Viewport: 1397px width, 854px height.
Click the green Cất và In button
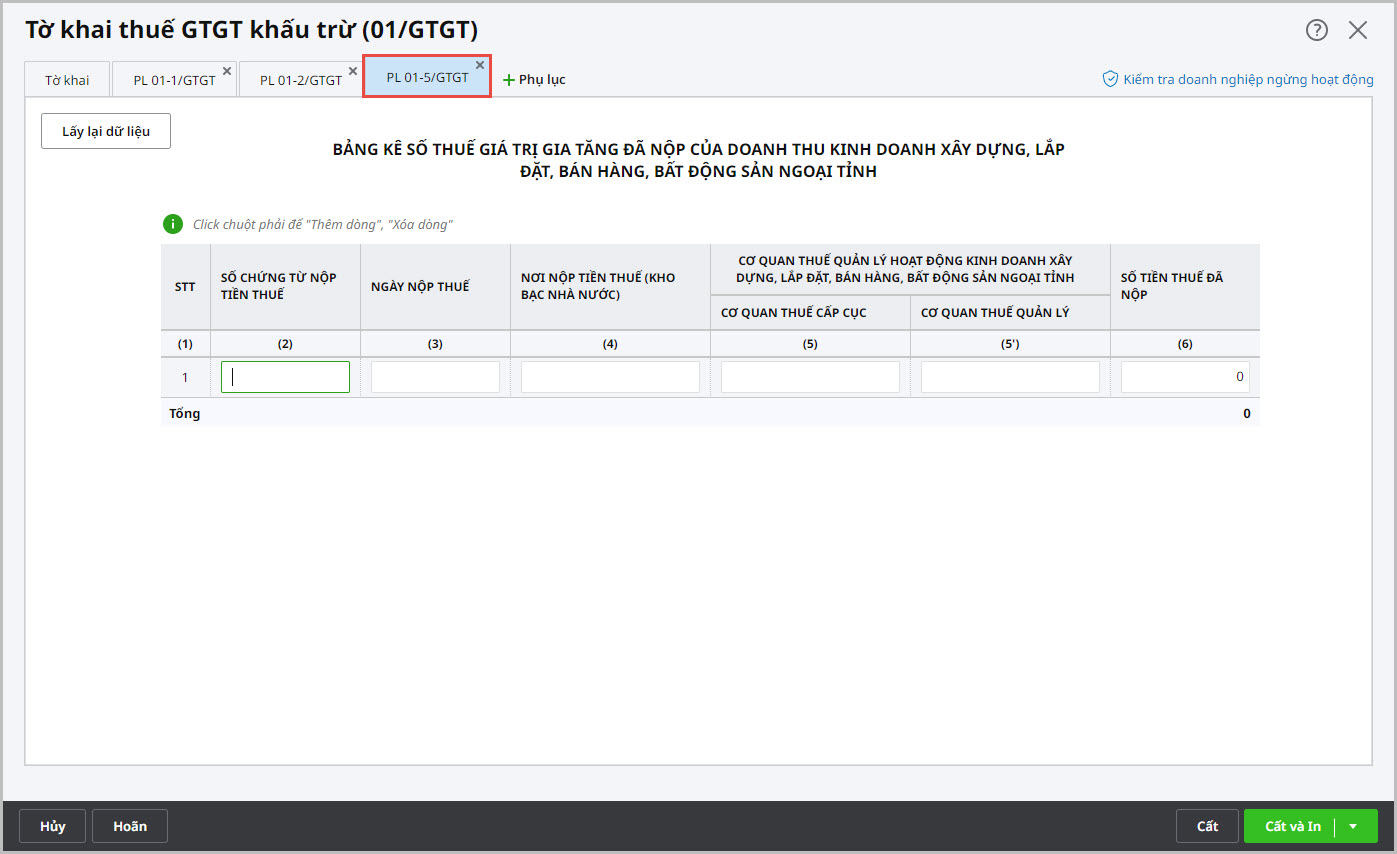tap(1292, 826)
